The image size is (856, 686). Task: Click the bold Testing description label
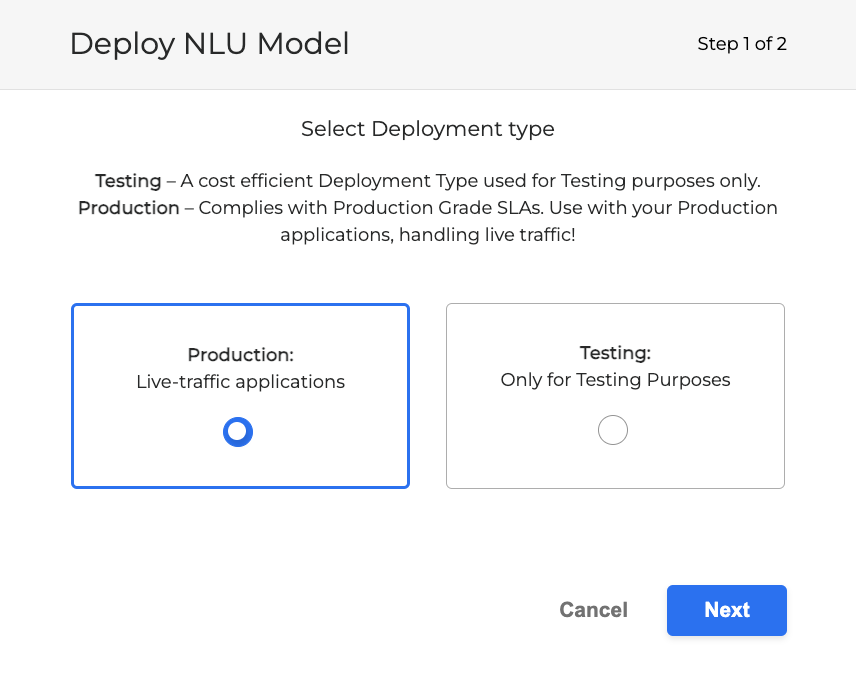[127, 181]
